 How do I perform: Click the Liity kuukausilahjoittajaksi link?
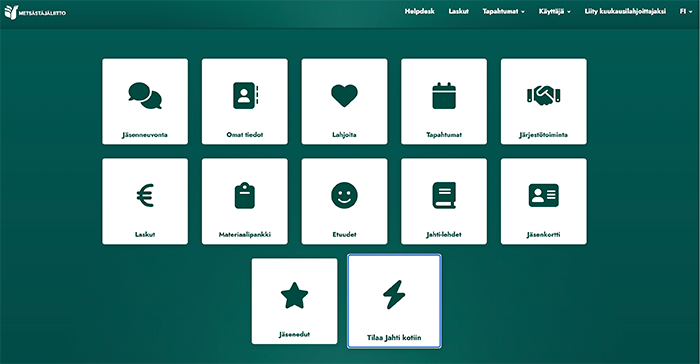tap(625, 11)
